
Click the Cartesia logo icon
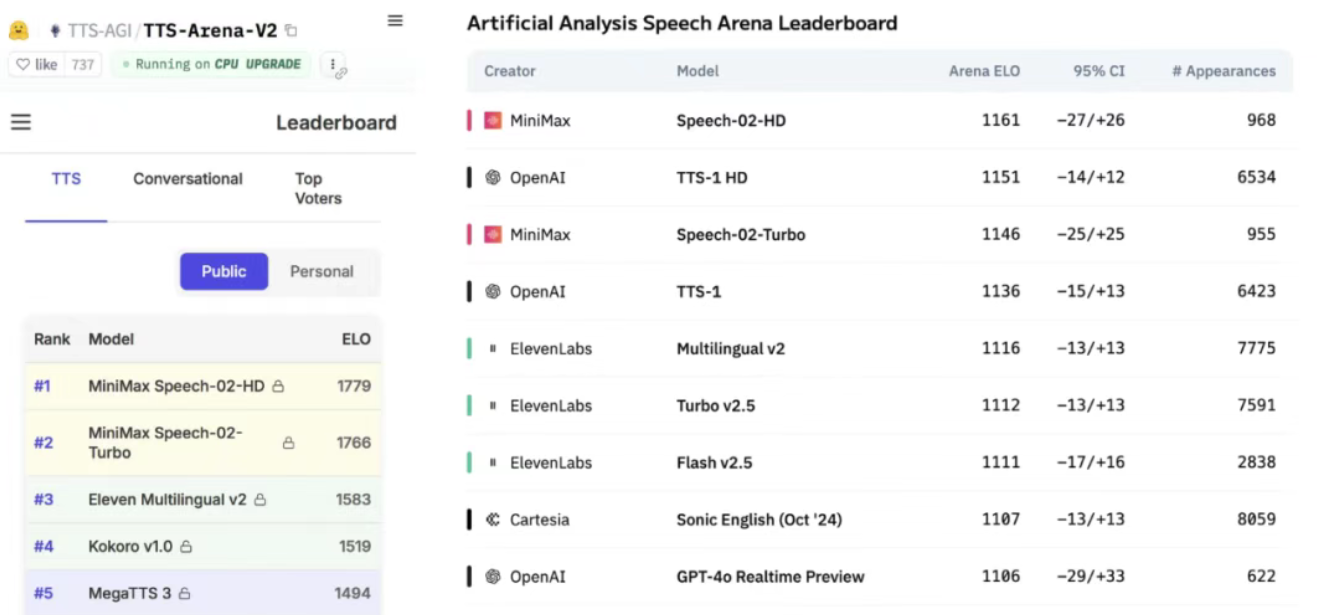(493, 519)
